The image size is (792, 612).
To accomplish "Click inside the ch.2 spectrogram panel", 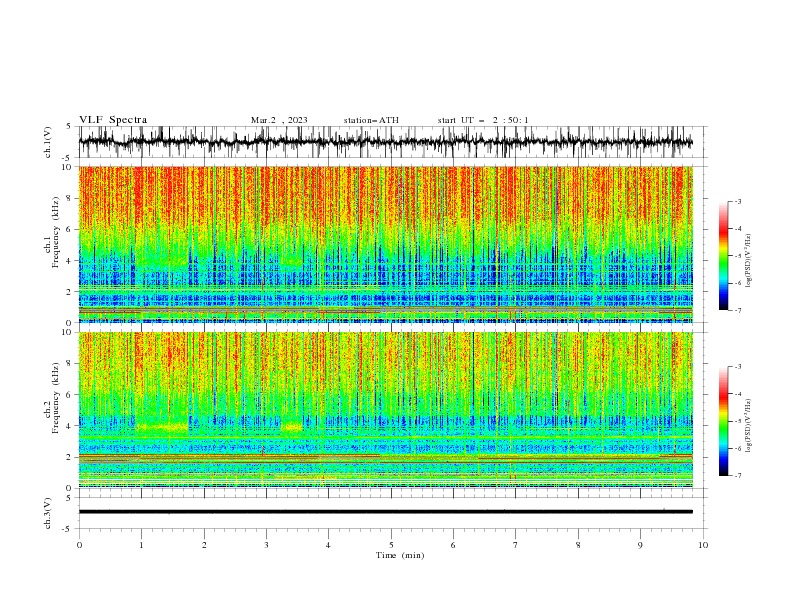I will click(385, 410).
